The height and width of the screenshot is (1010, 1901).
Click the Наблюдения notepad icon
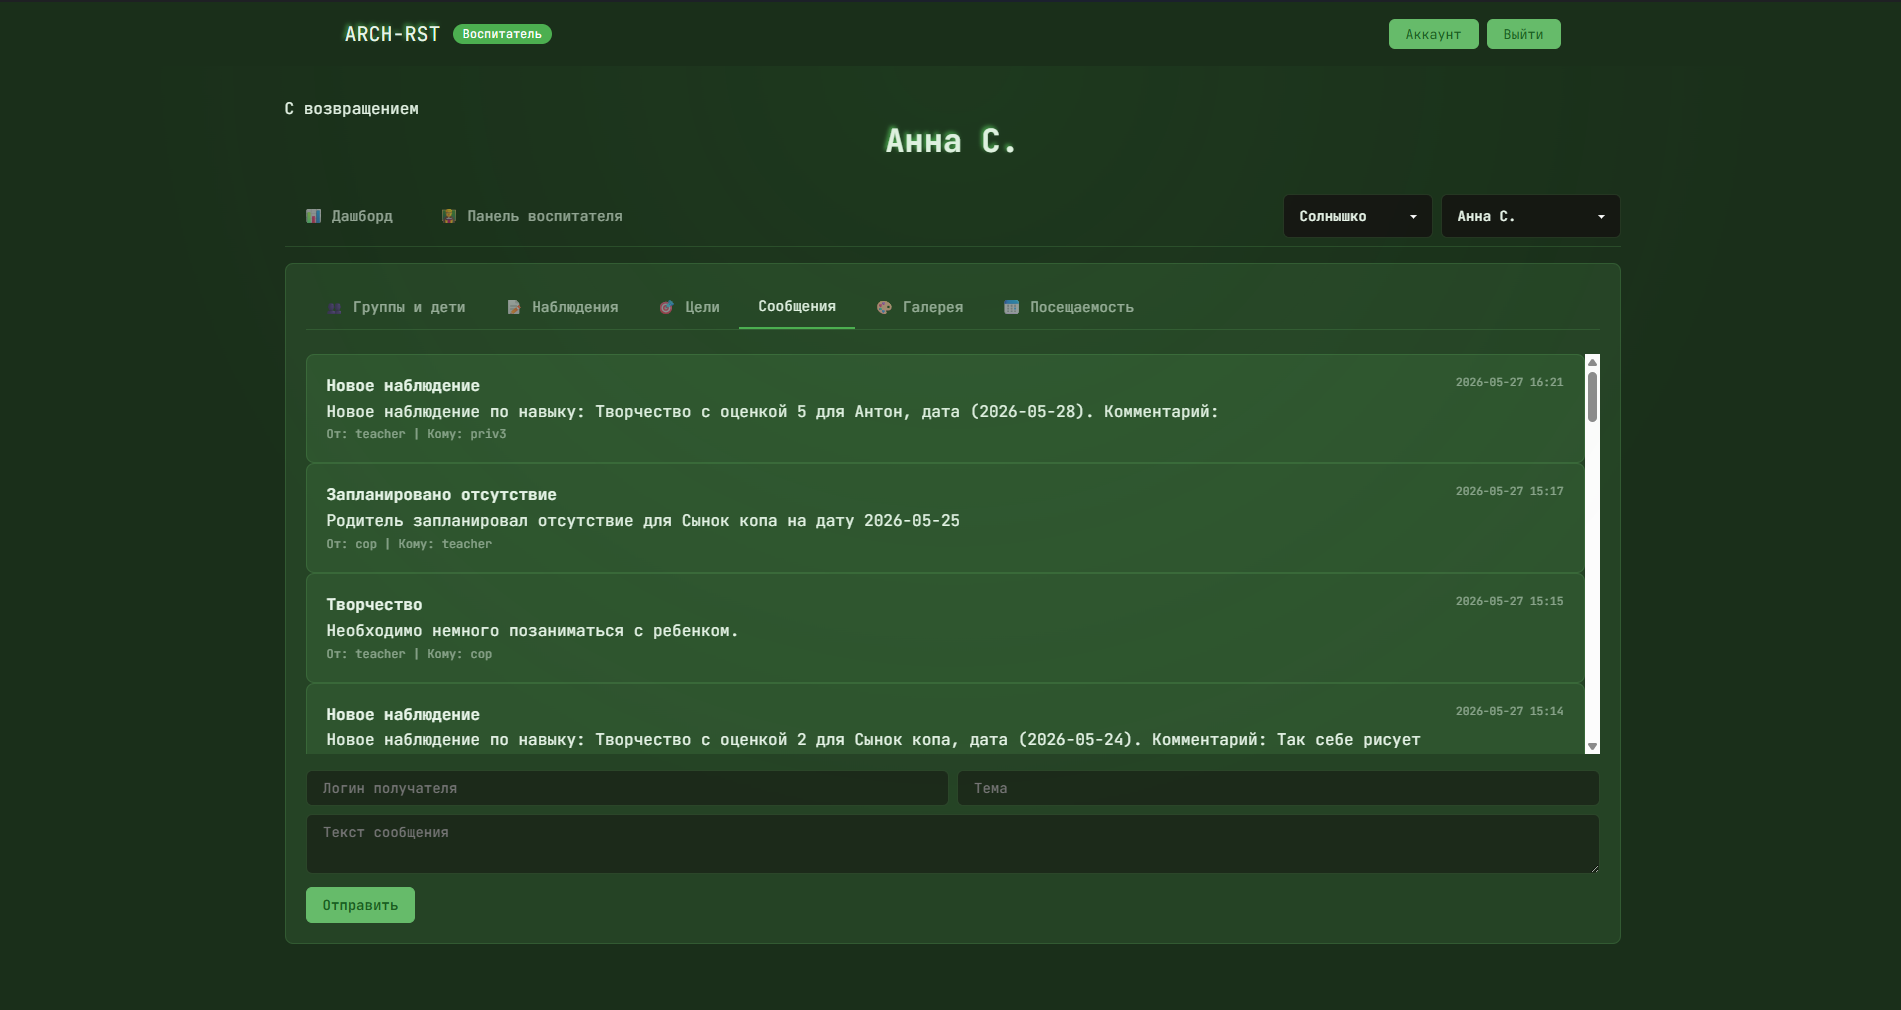(514, 307)
